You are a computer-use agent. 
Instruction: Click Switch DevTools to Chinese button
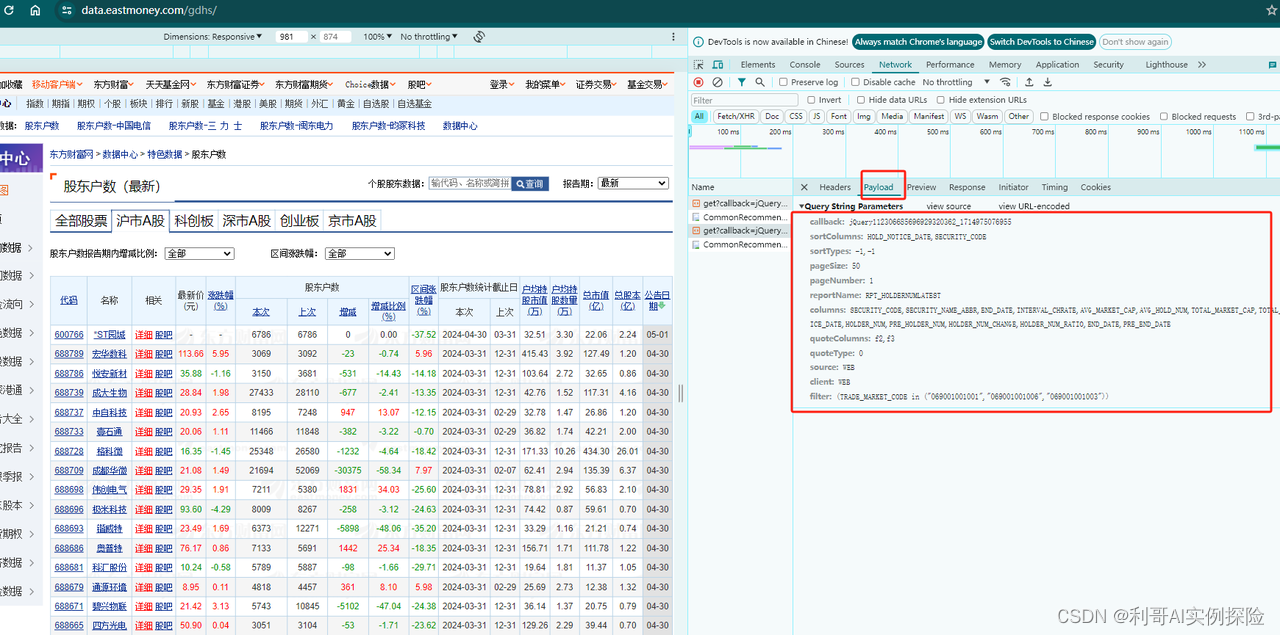(x=1042, y=42)
